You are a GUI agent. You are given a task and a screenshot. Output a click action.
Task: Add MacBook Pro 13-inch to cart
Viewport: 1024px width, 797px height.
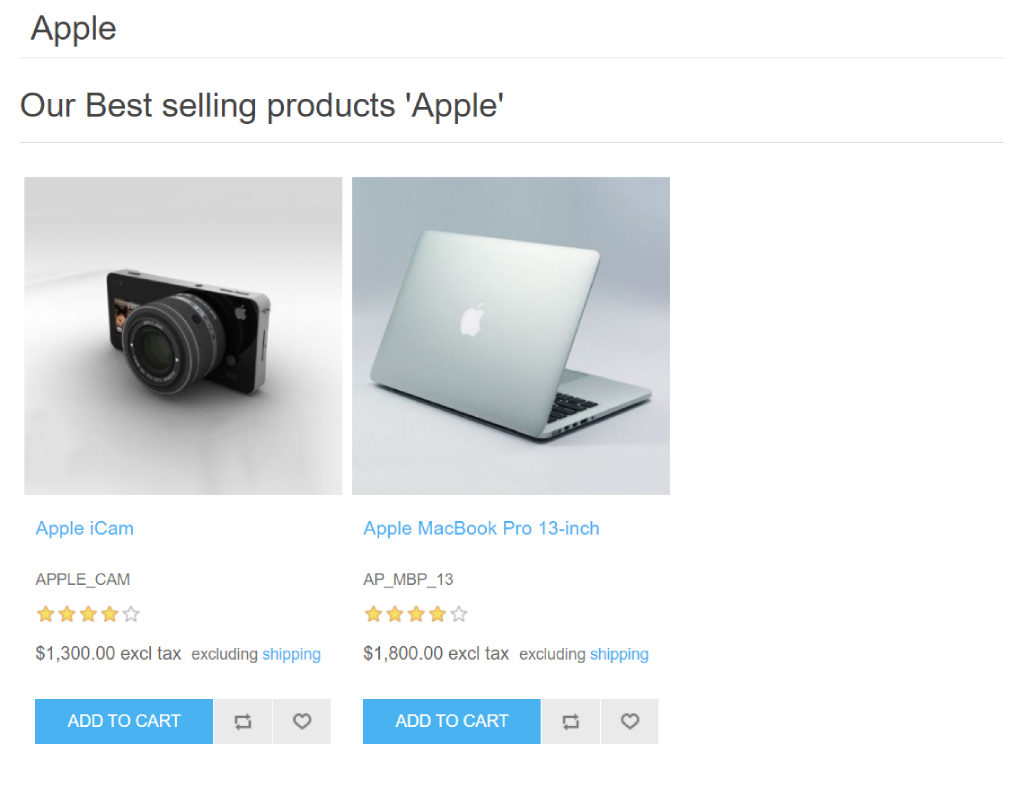pyautogui.click(x=452, y=721)
